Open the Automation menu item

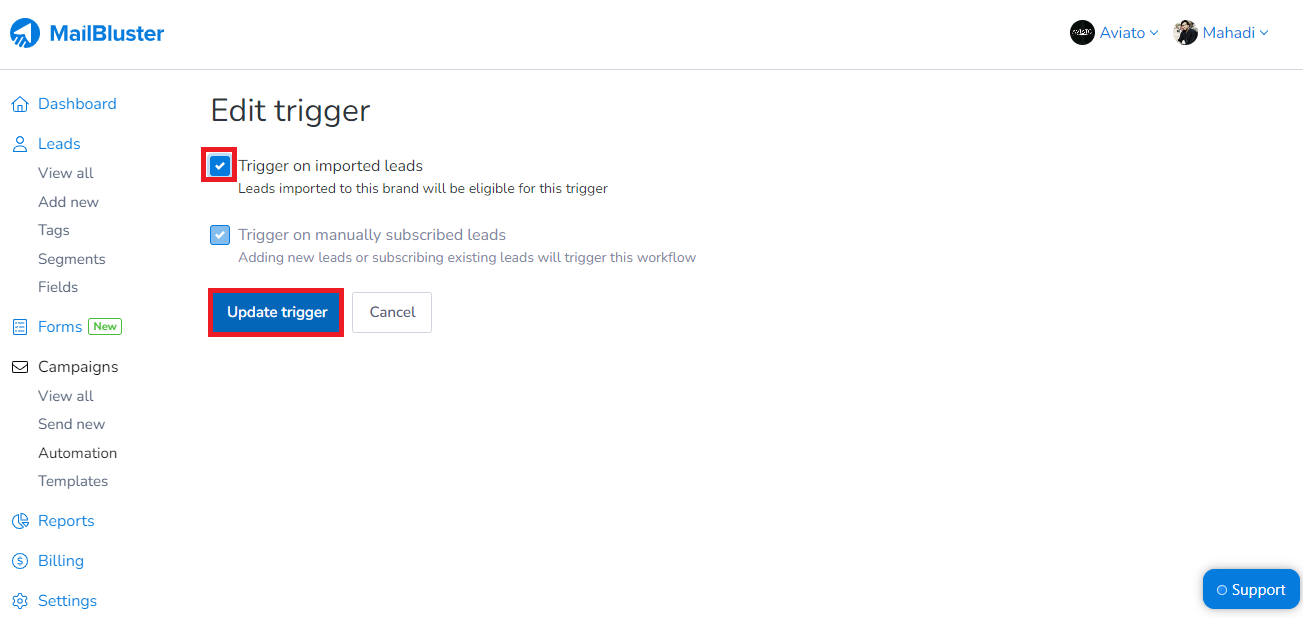coord(78,452)
